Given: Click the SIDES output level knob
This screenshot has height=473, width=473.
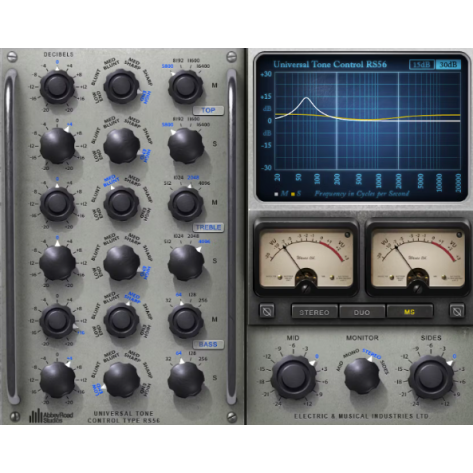Looking at the screenshot, I should pyautogui.click(x=431, y=377).
